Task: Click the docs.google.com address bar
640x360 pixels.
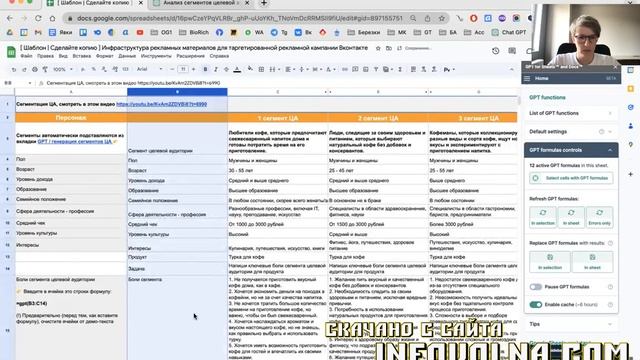Action: 240,18
